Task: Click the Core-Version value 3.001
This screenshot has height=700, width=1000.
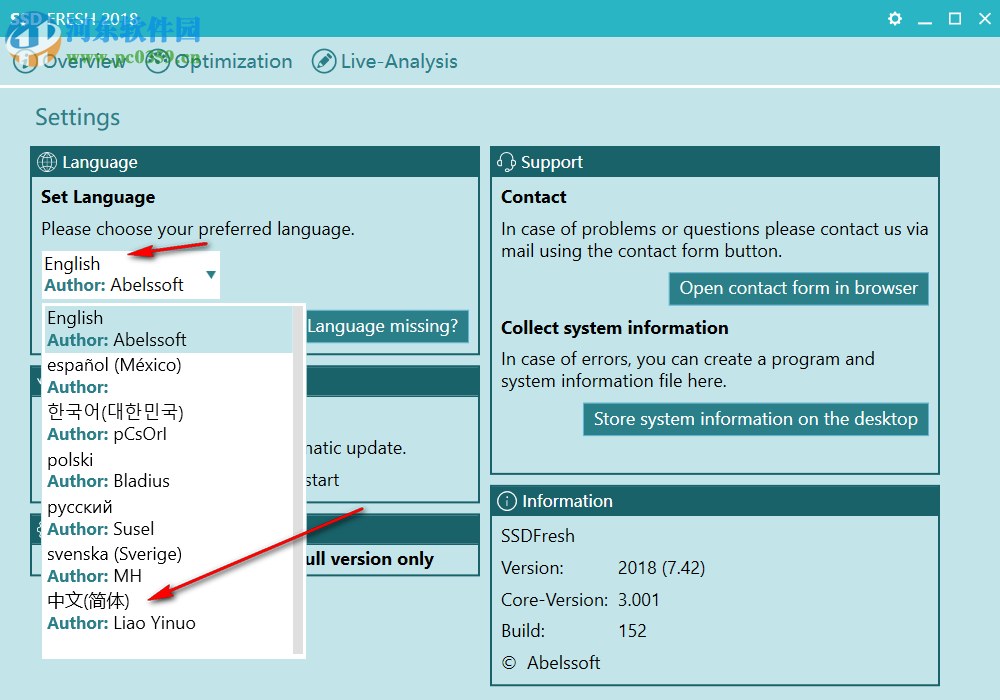Action: 638,600
